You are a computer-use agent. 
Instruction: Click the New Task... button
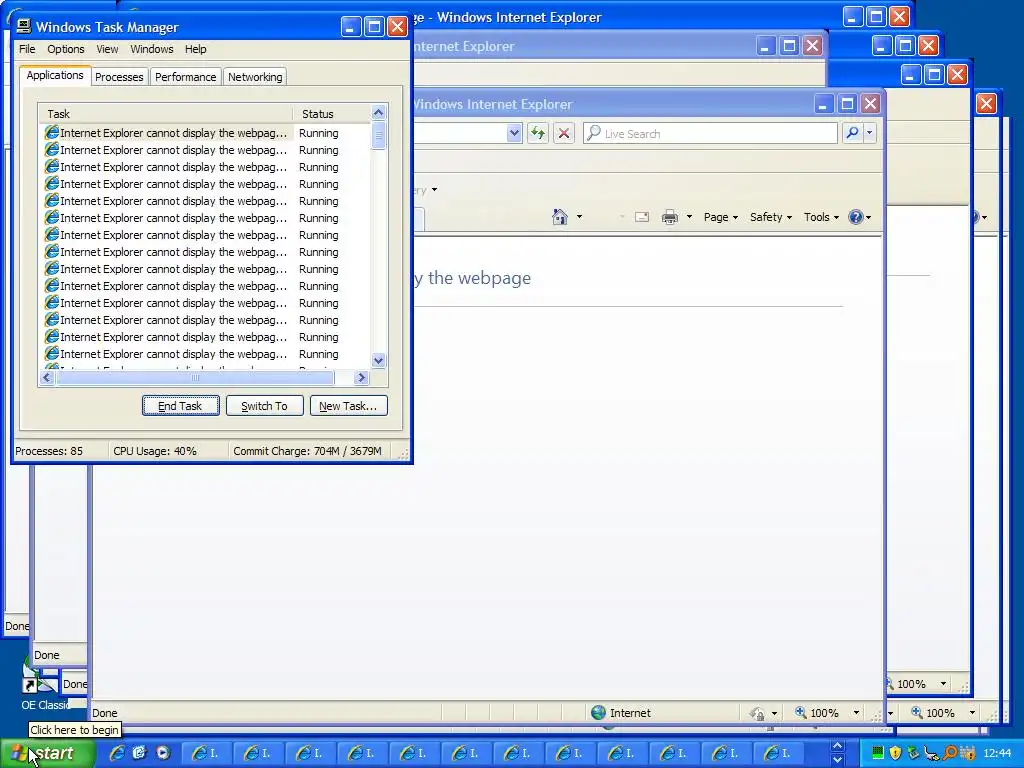click(x=348, y=406)
